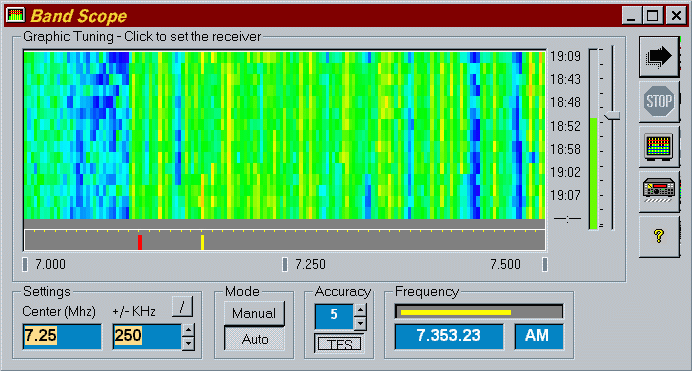Open the spectrum display monitor icon
This screenshot has width=692, height=371.
pyautogui.click(x=659, y=147)
